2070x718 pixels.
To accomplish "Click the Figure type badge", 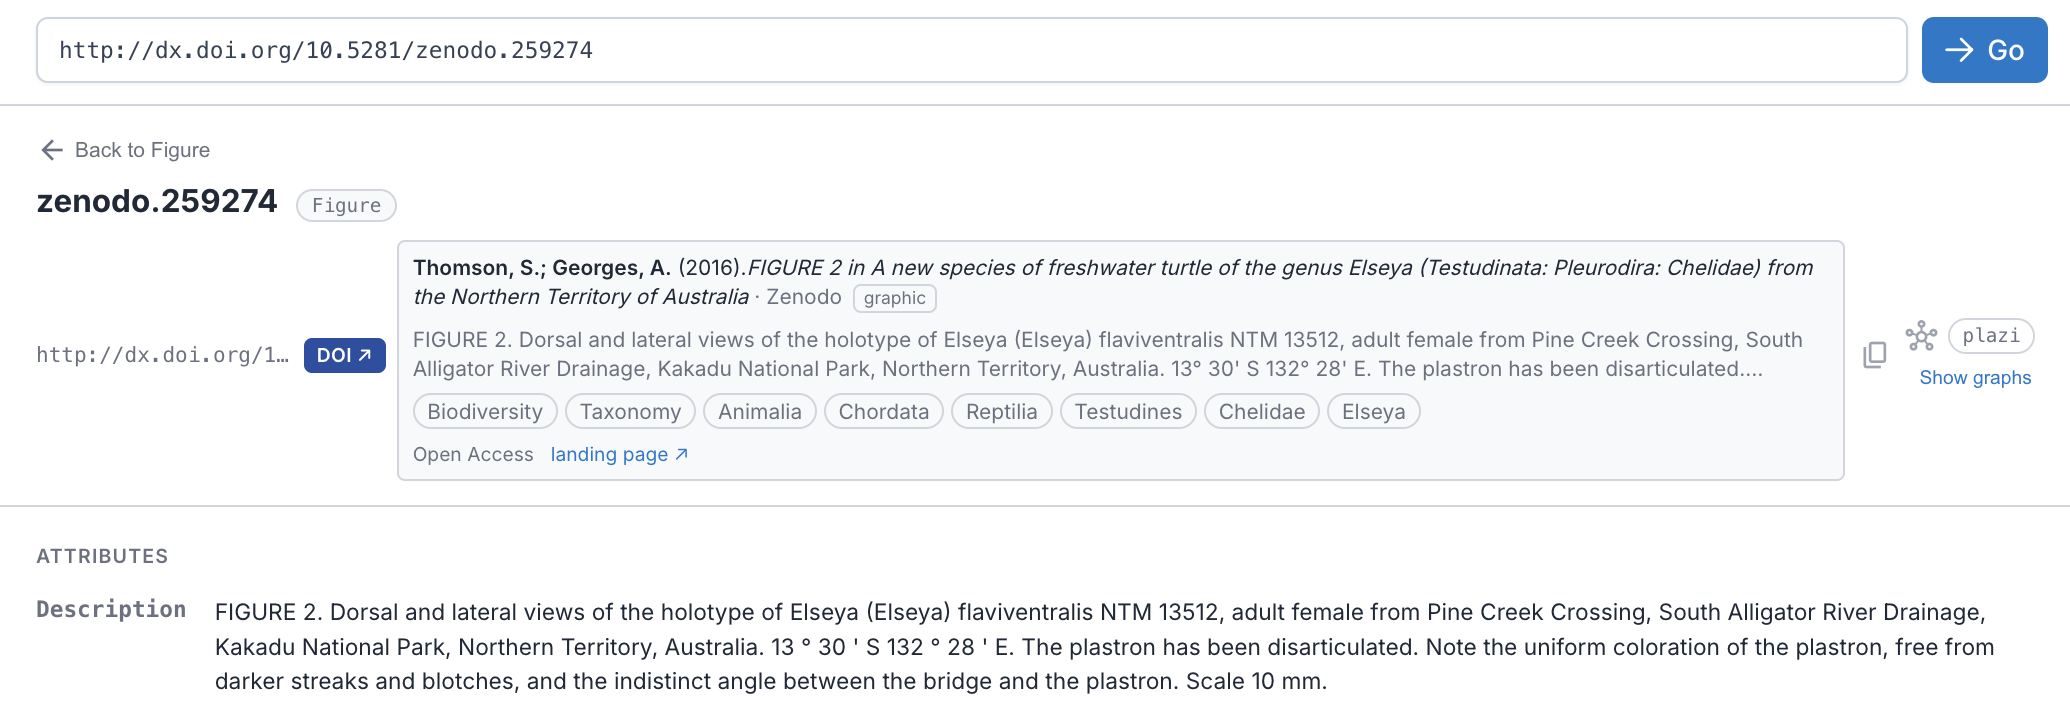I will point(346,205).
